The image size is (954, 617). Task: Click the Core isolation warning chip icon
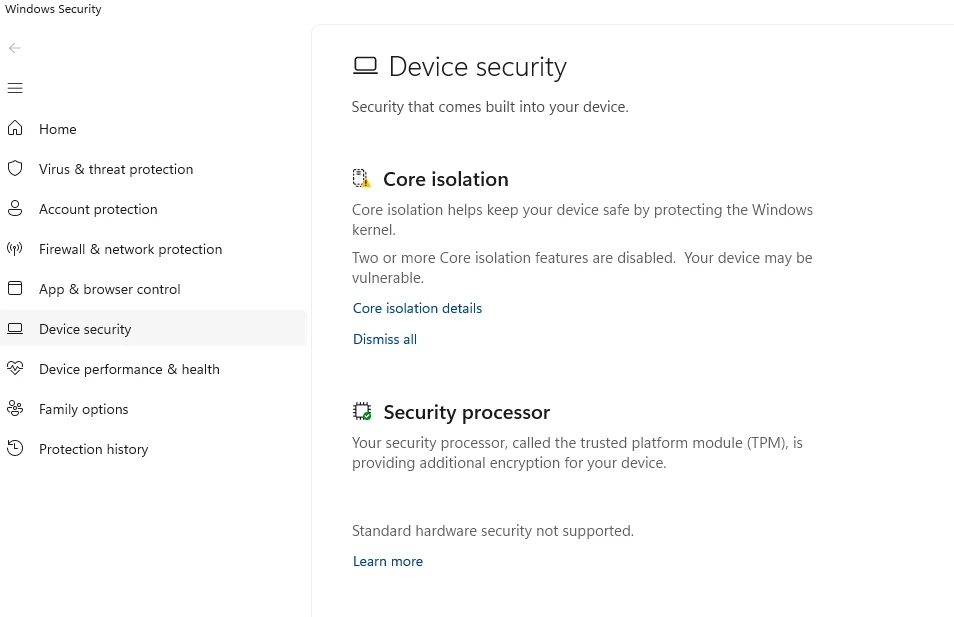pos(361,179)
